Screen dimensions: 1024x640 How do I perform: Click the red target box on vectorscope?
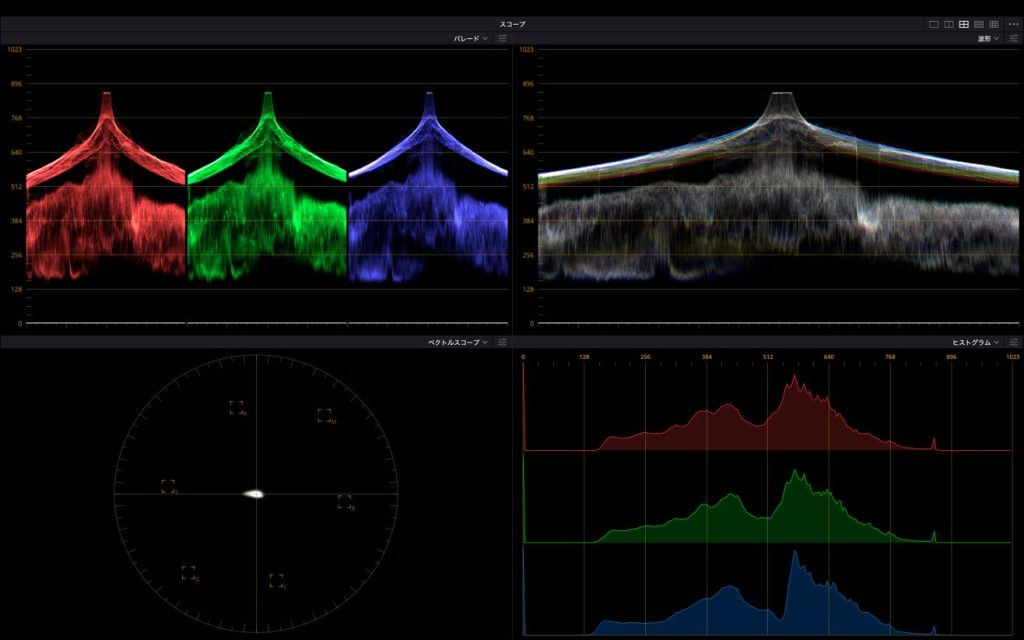pos(236,407)
